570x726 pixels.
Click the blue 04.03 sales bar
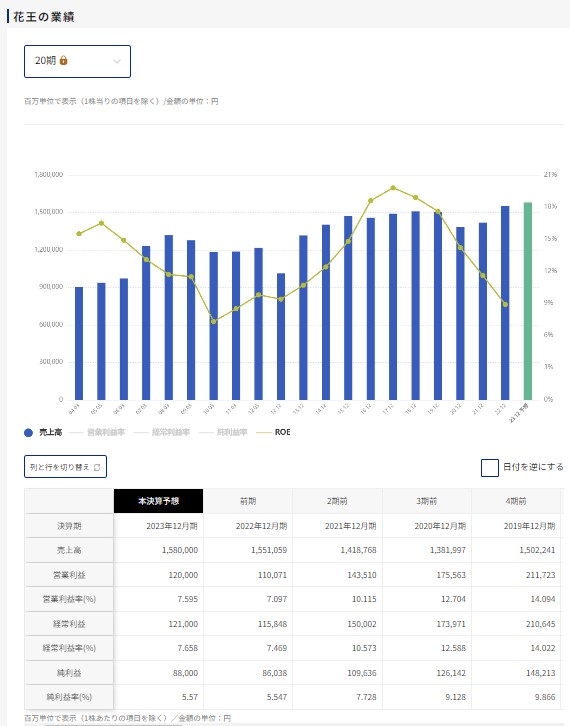(79, 343)
